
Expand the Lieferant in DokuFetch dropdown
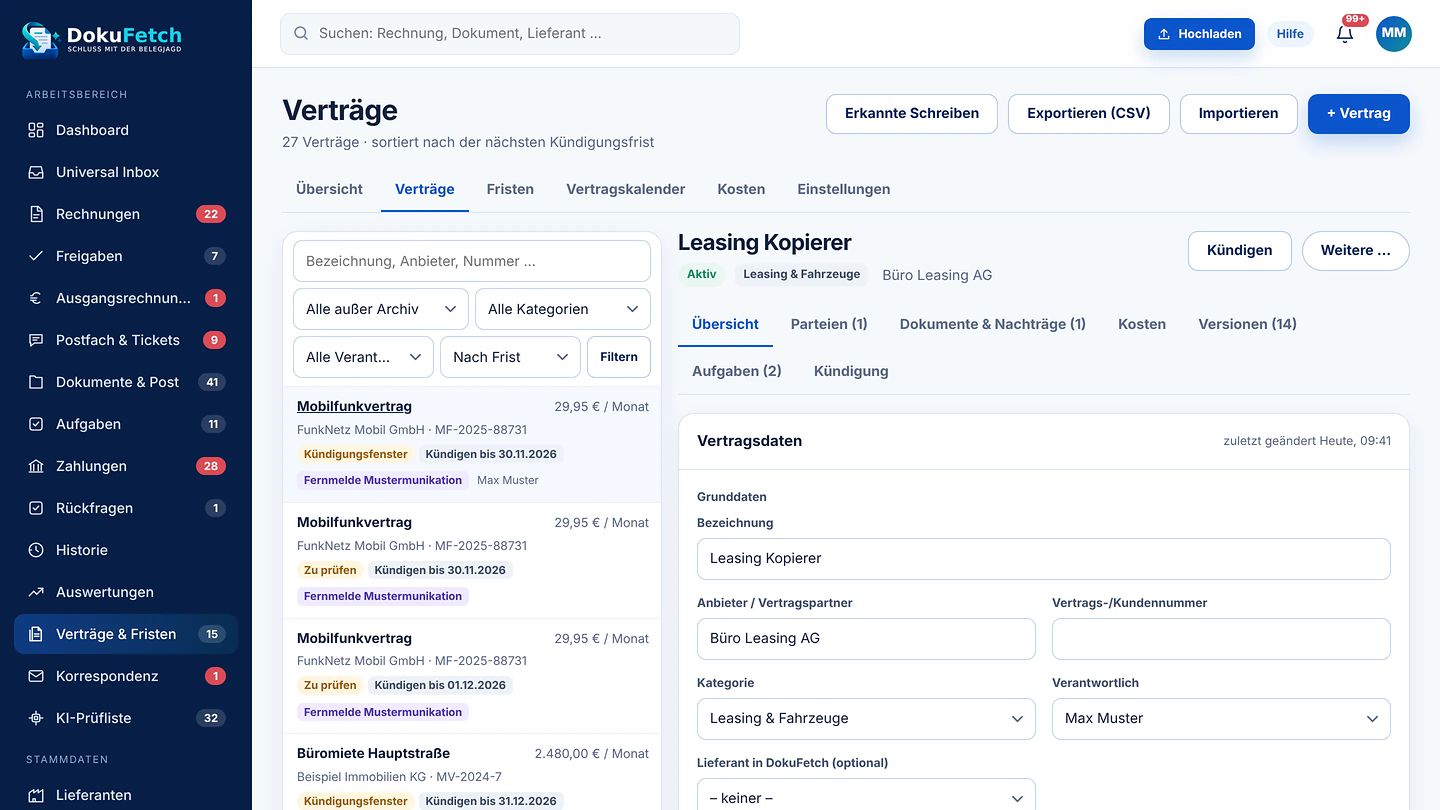866,797
